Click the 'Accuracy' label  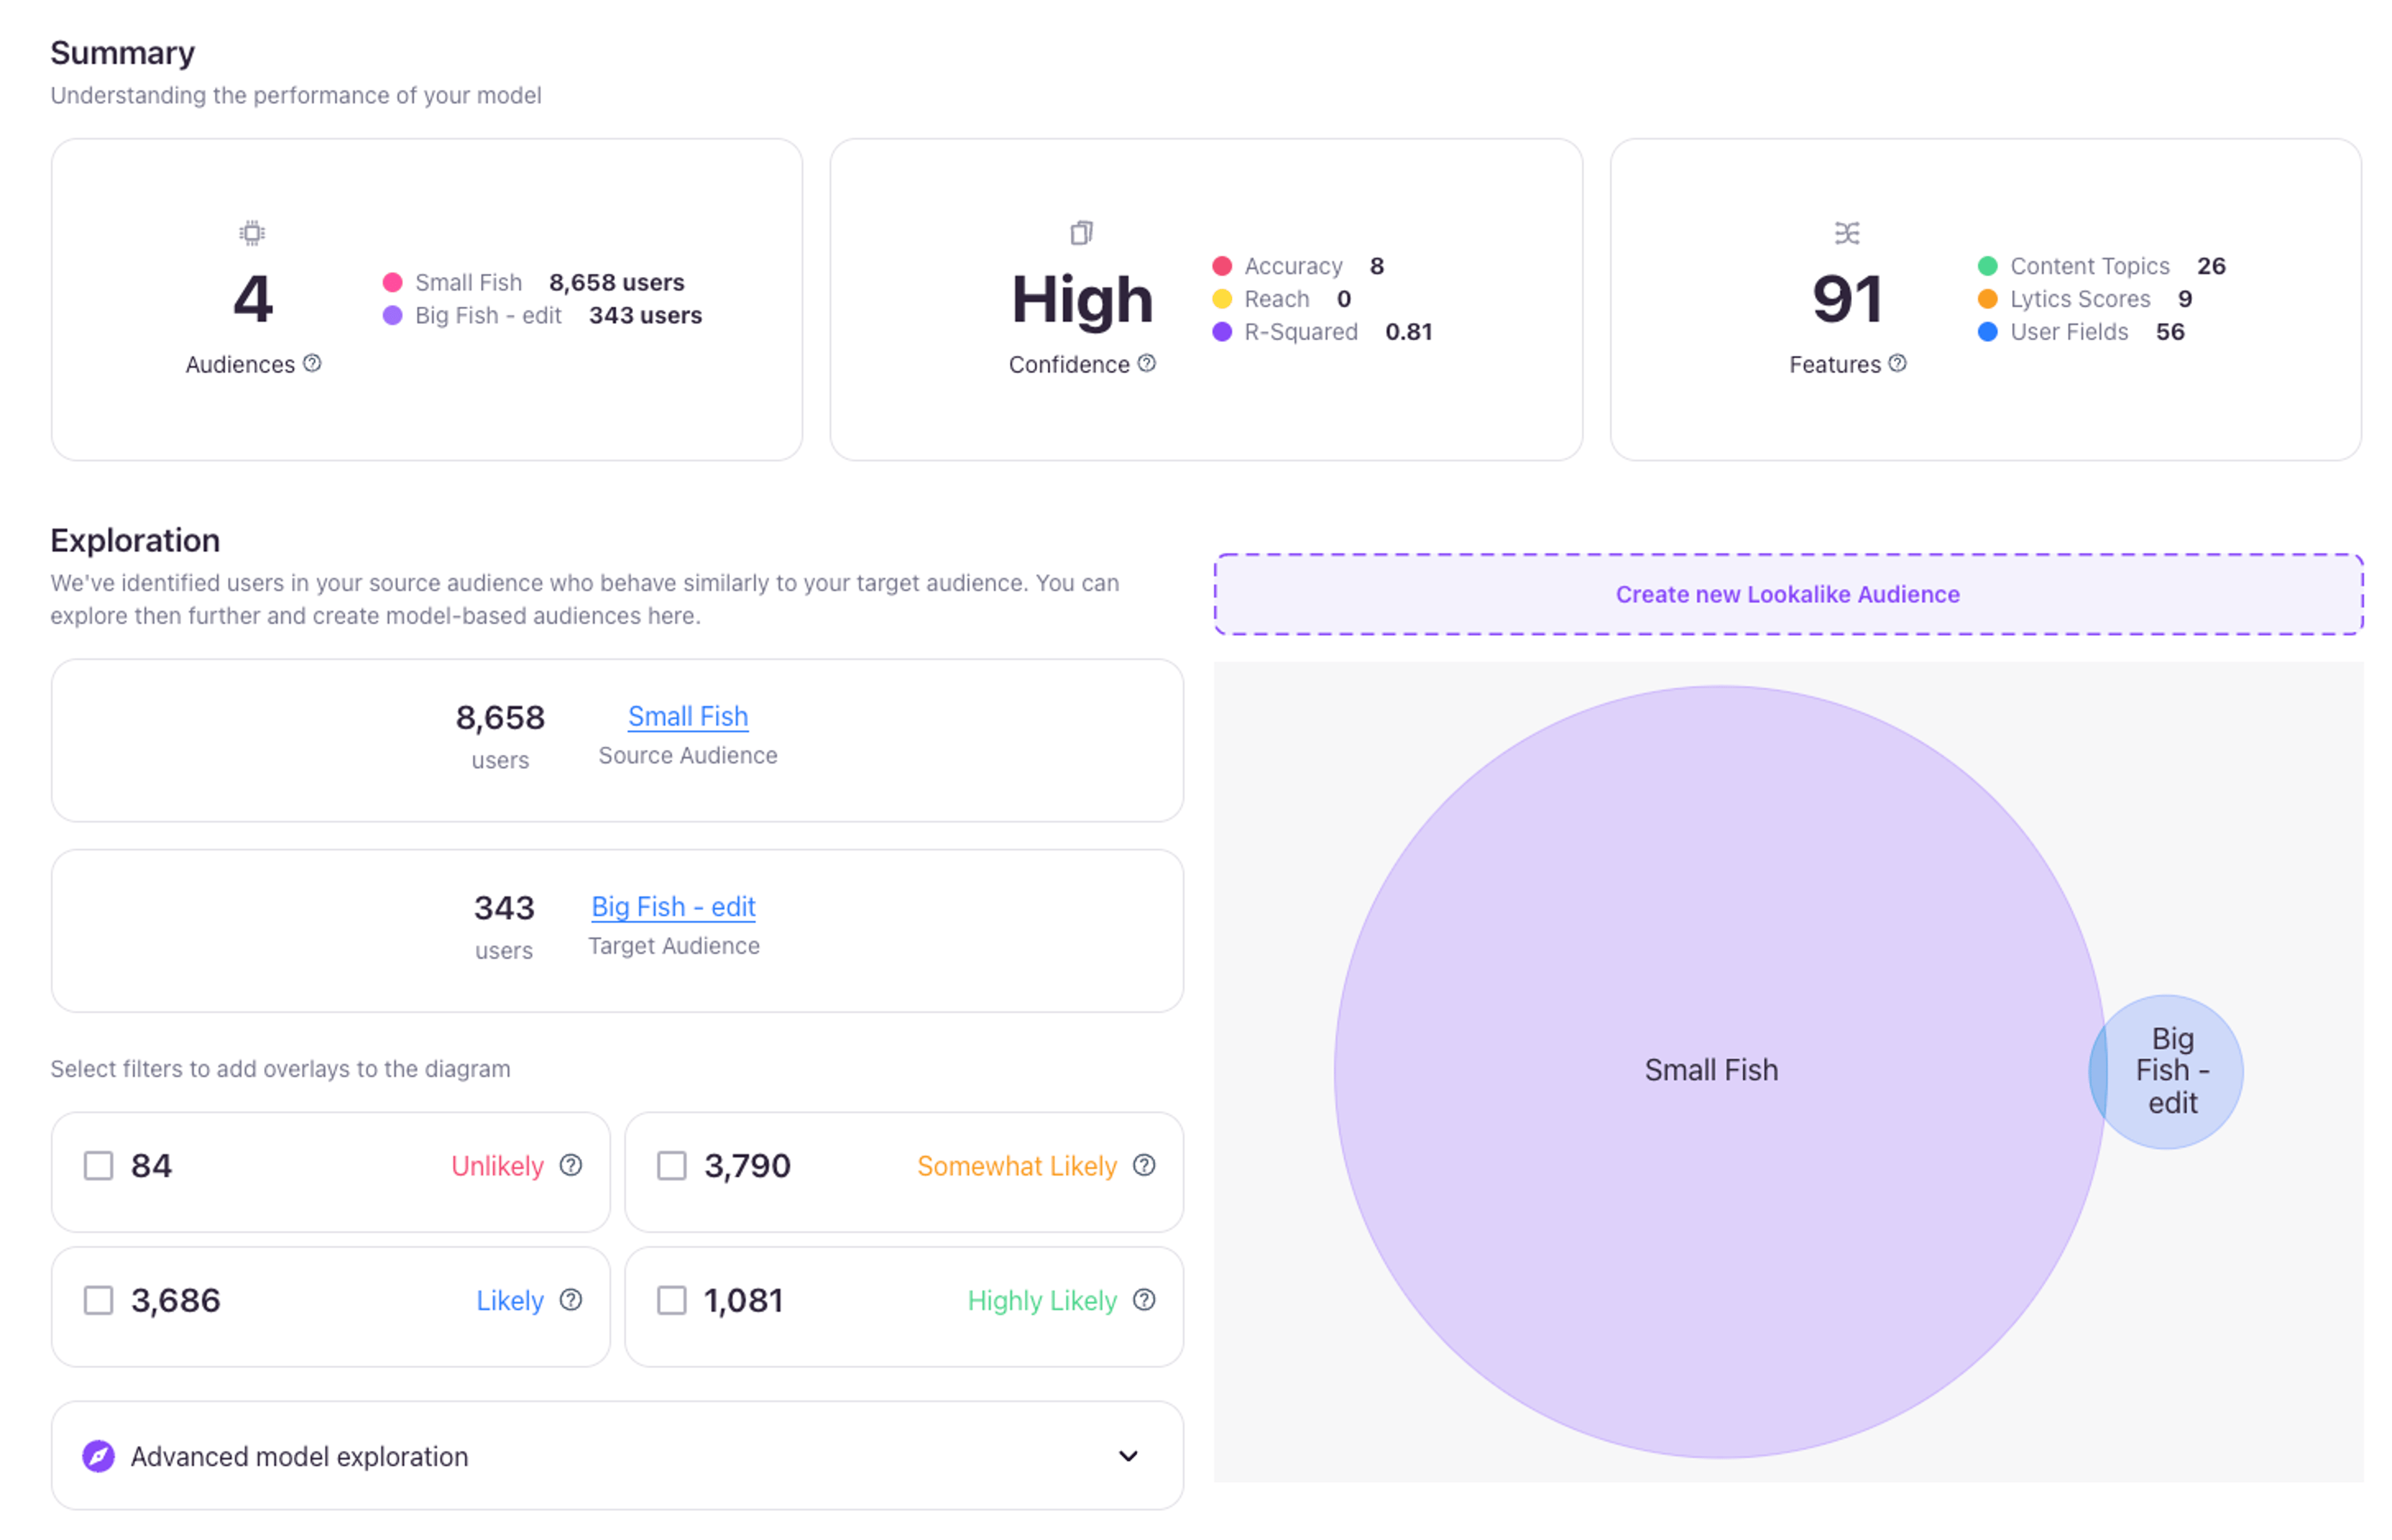(x=1293, y=266)
